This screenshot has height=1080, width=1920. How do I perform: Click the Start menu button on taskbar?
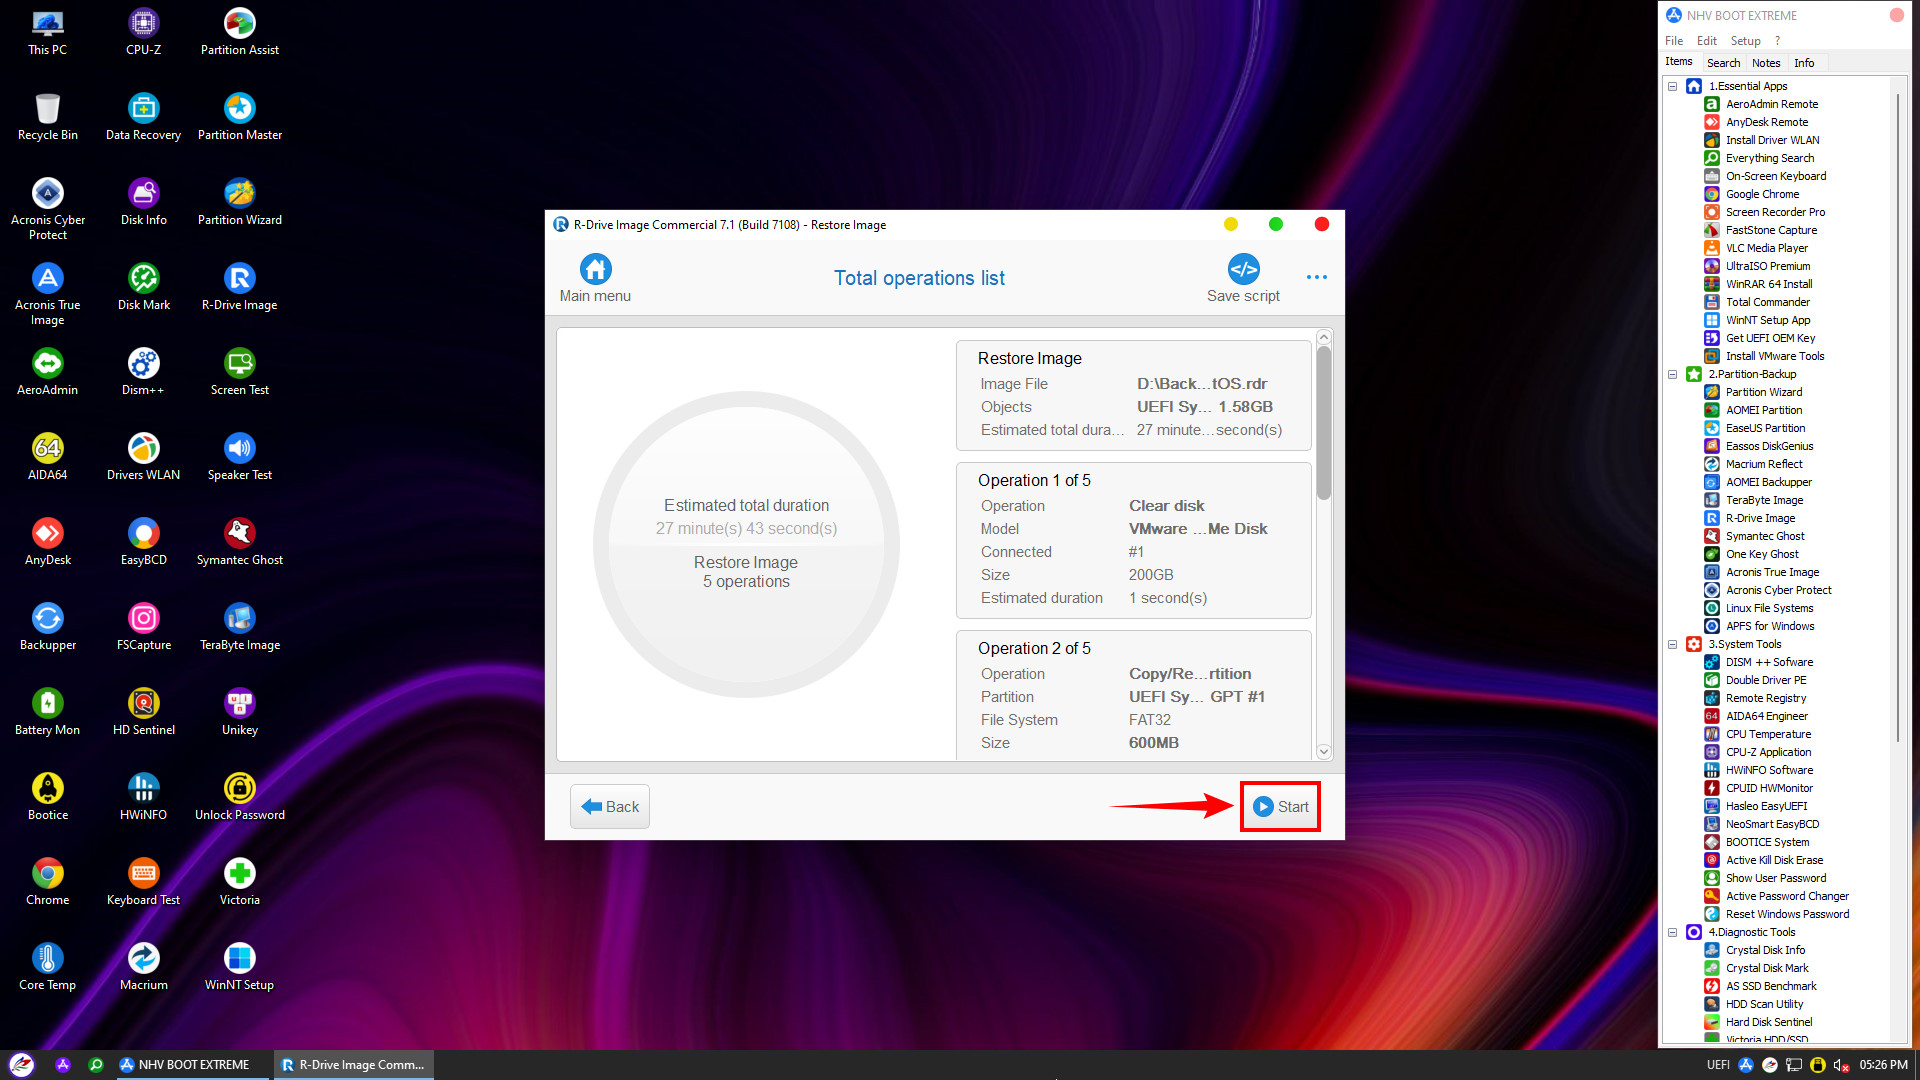coord(21,1065)
